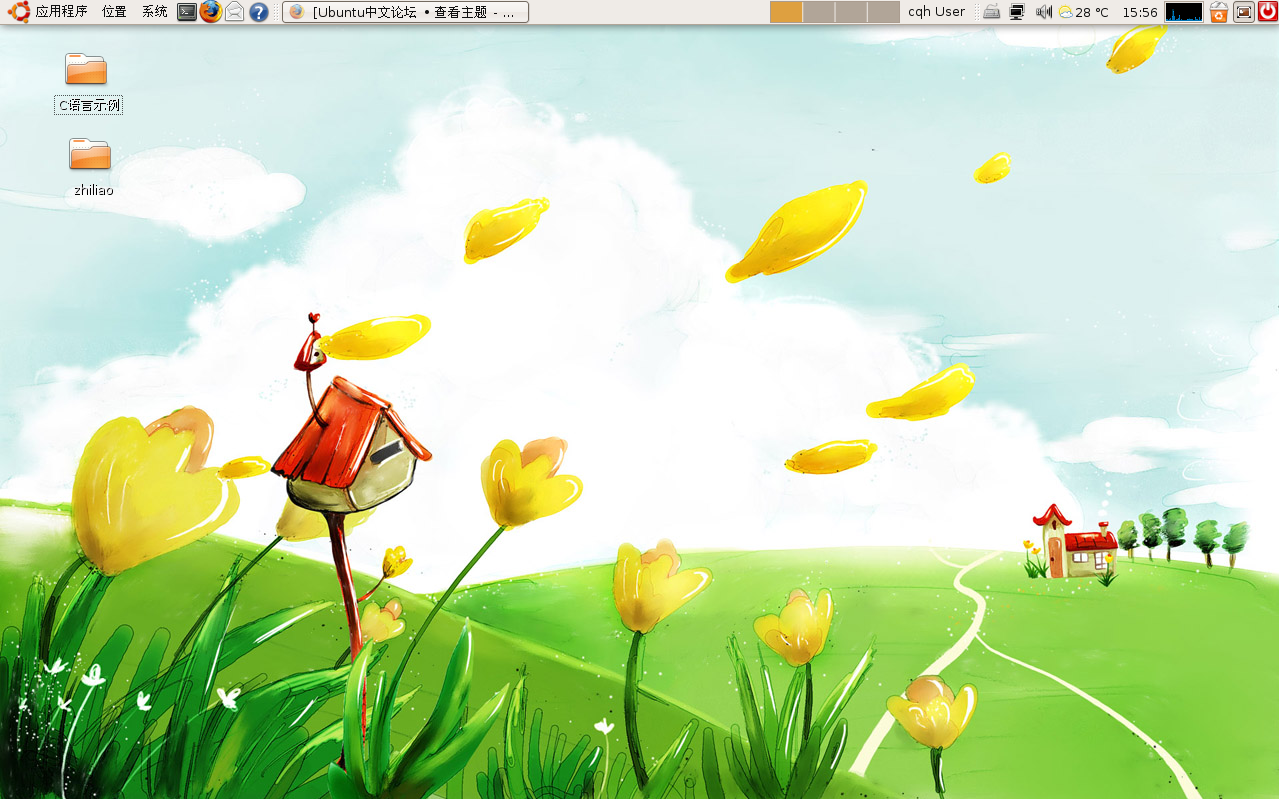Viewport: 1279px width, 799px height.
Task: Open the mail client launcher
Action: pyautogui.click(x=234, y=12)
